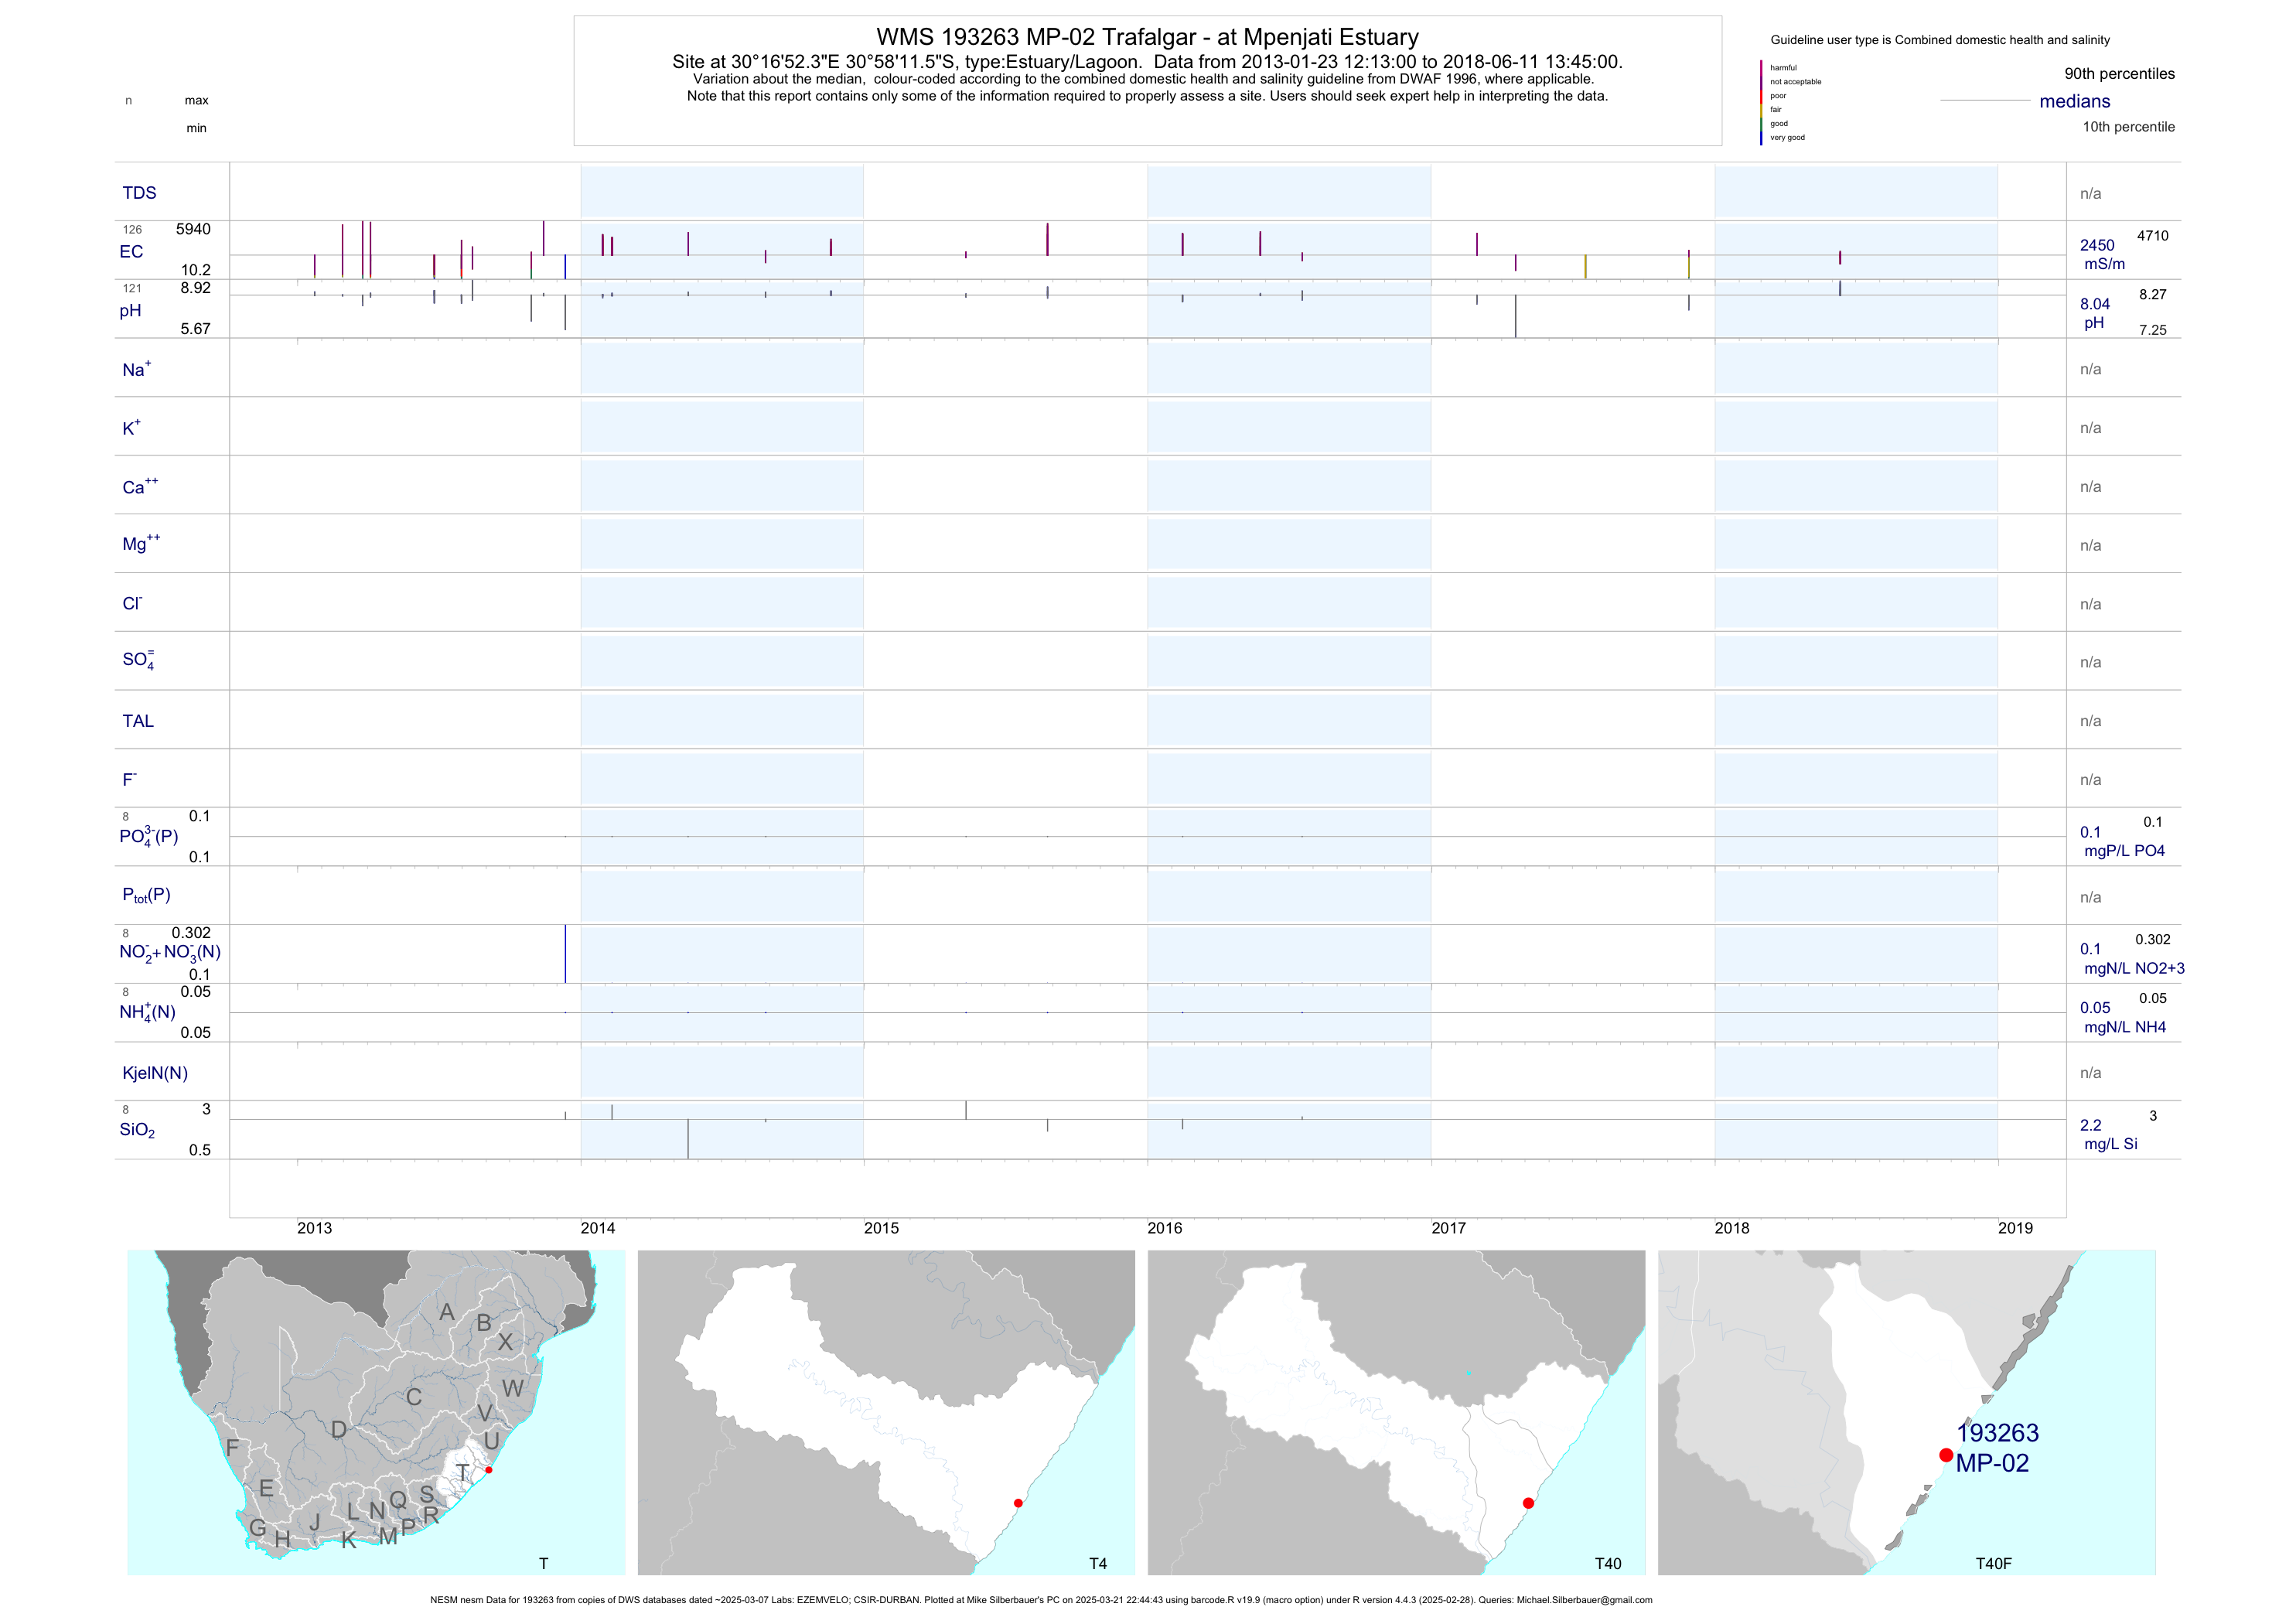Click the letter C region on national map
Image resolution: width=2296 pixels, height=1624 pixels.
[414, 1397]
